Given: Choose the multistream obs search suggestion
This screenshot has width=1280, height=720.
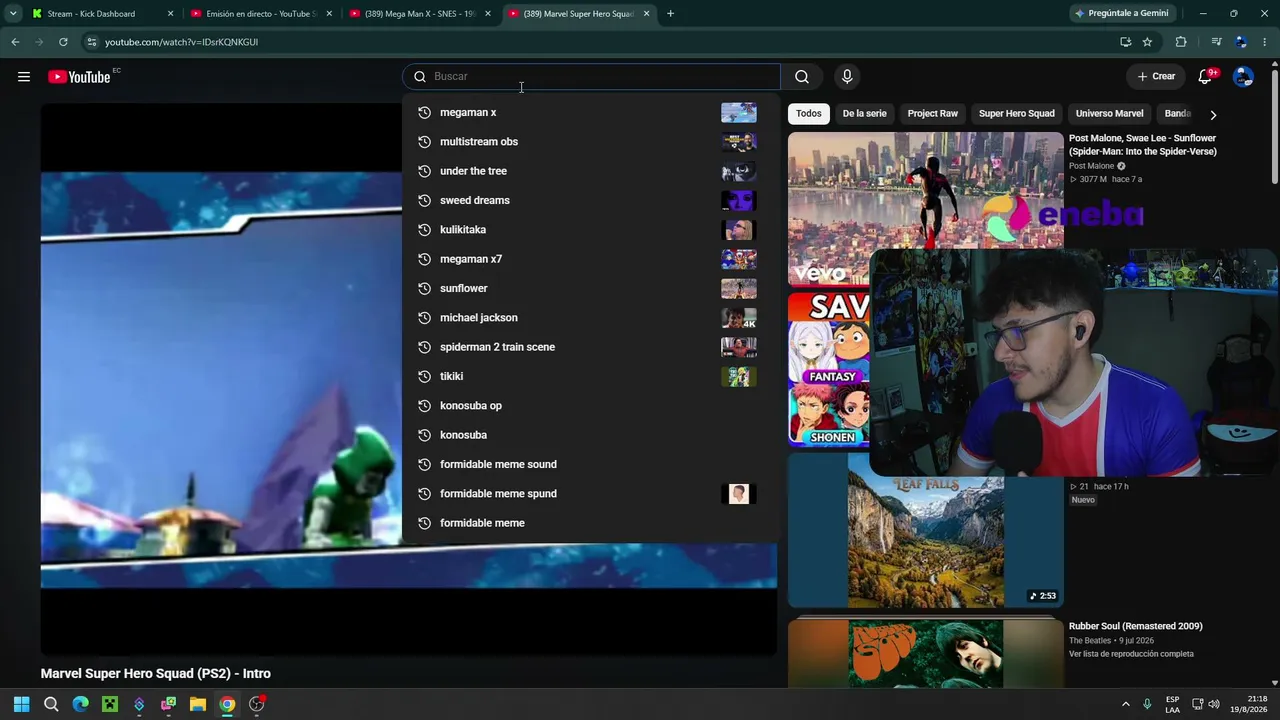Looking at the screenshot, I should (590, 142).
